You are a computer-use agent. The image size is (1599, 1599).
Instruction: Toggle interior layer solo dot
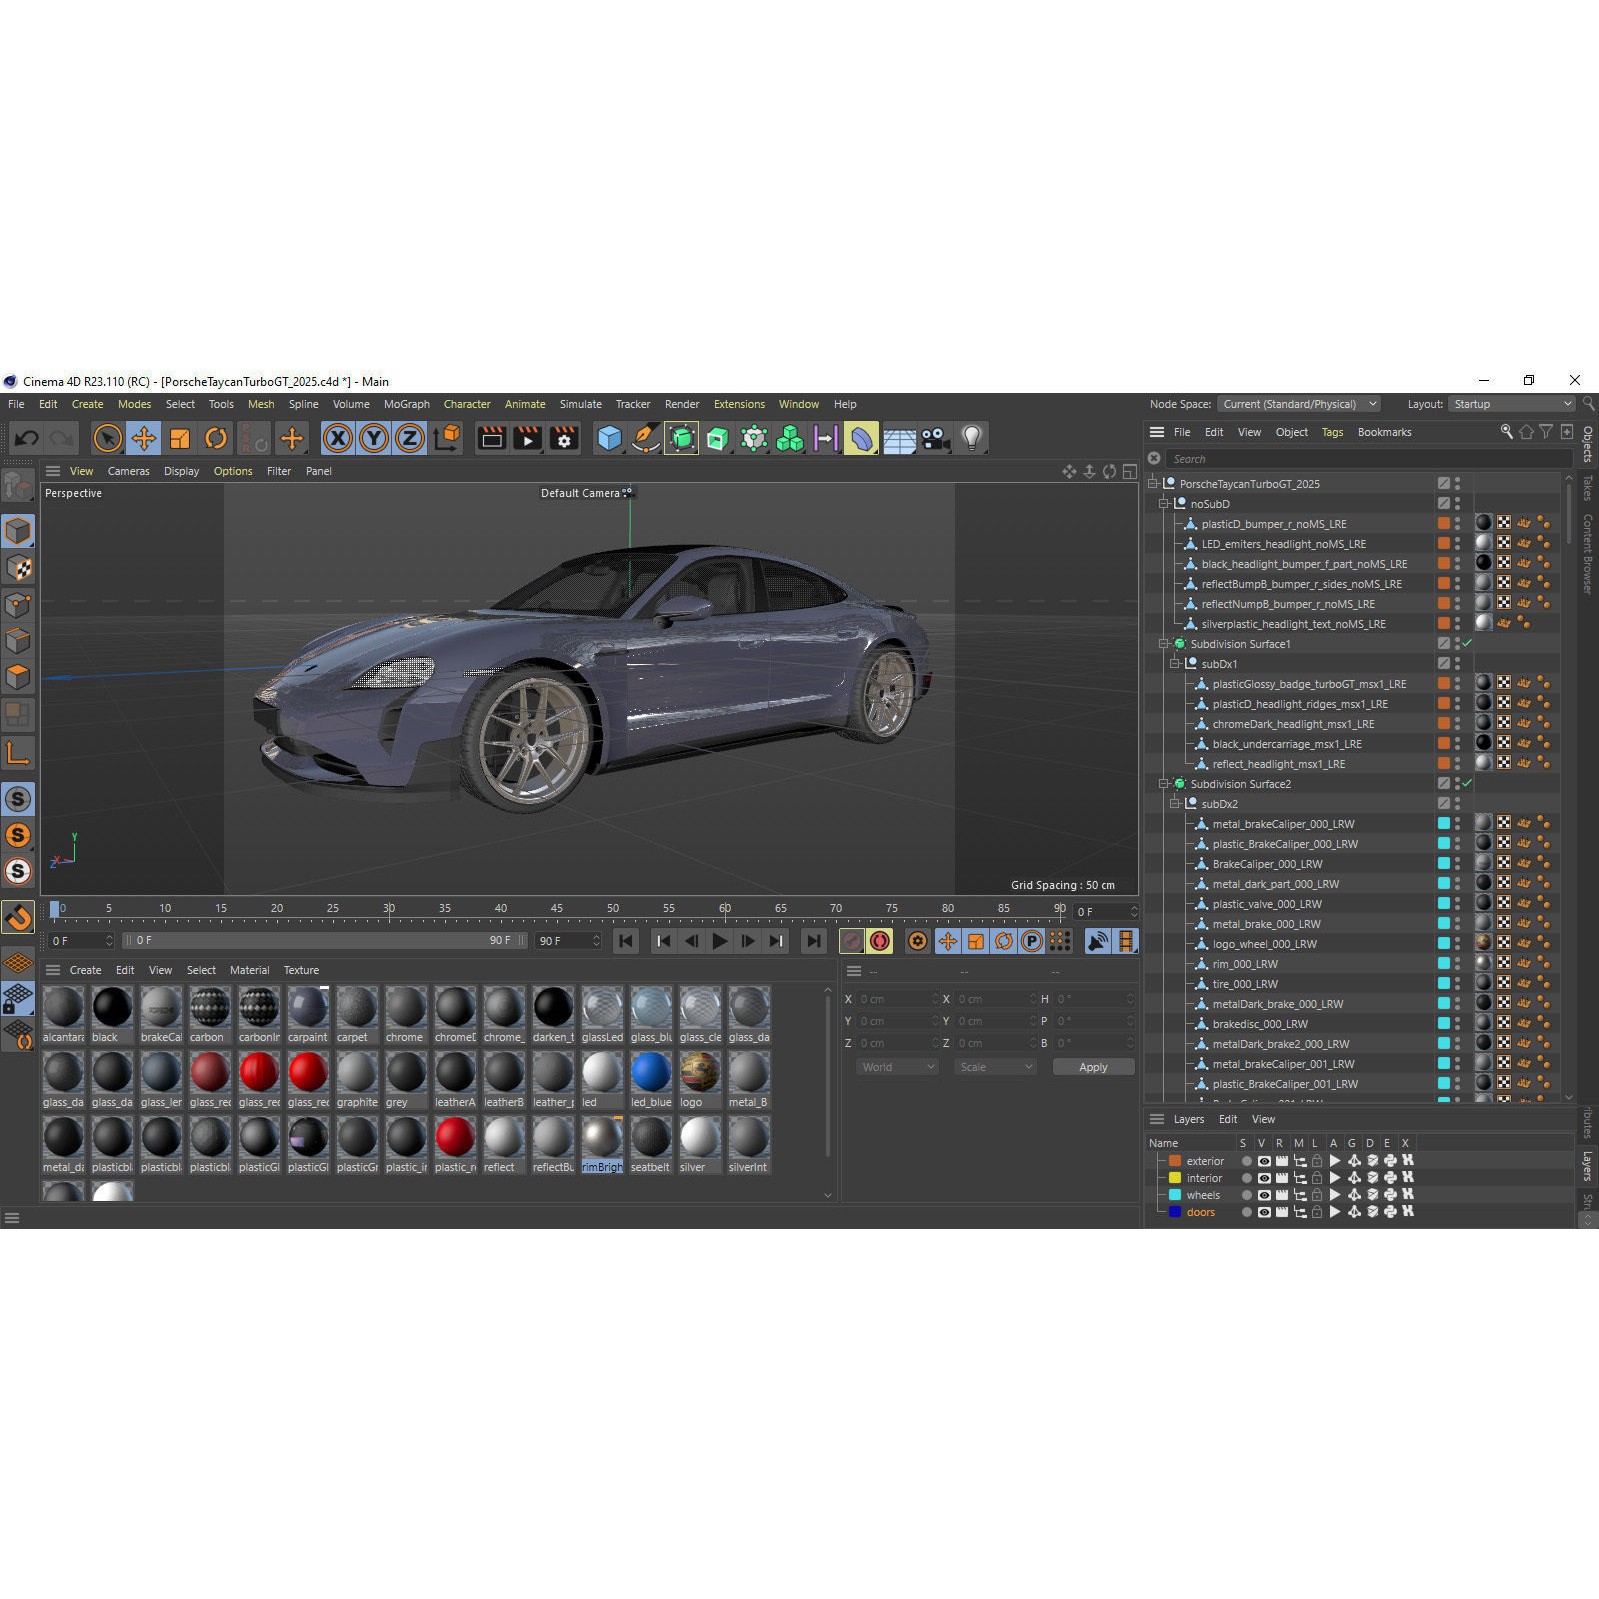[1246, 1178]
